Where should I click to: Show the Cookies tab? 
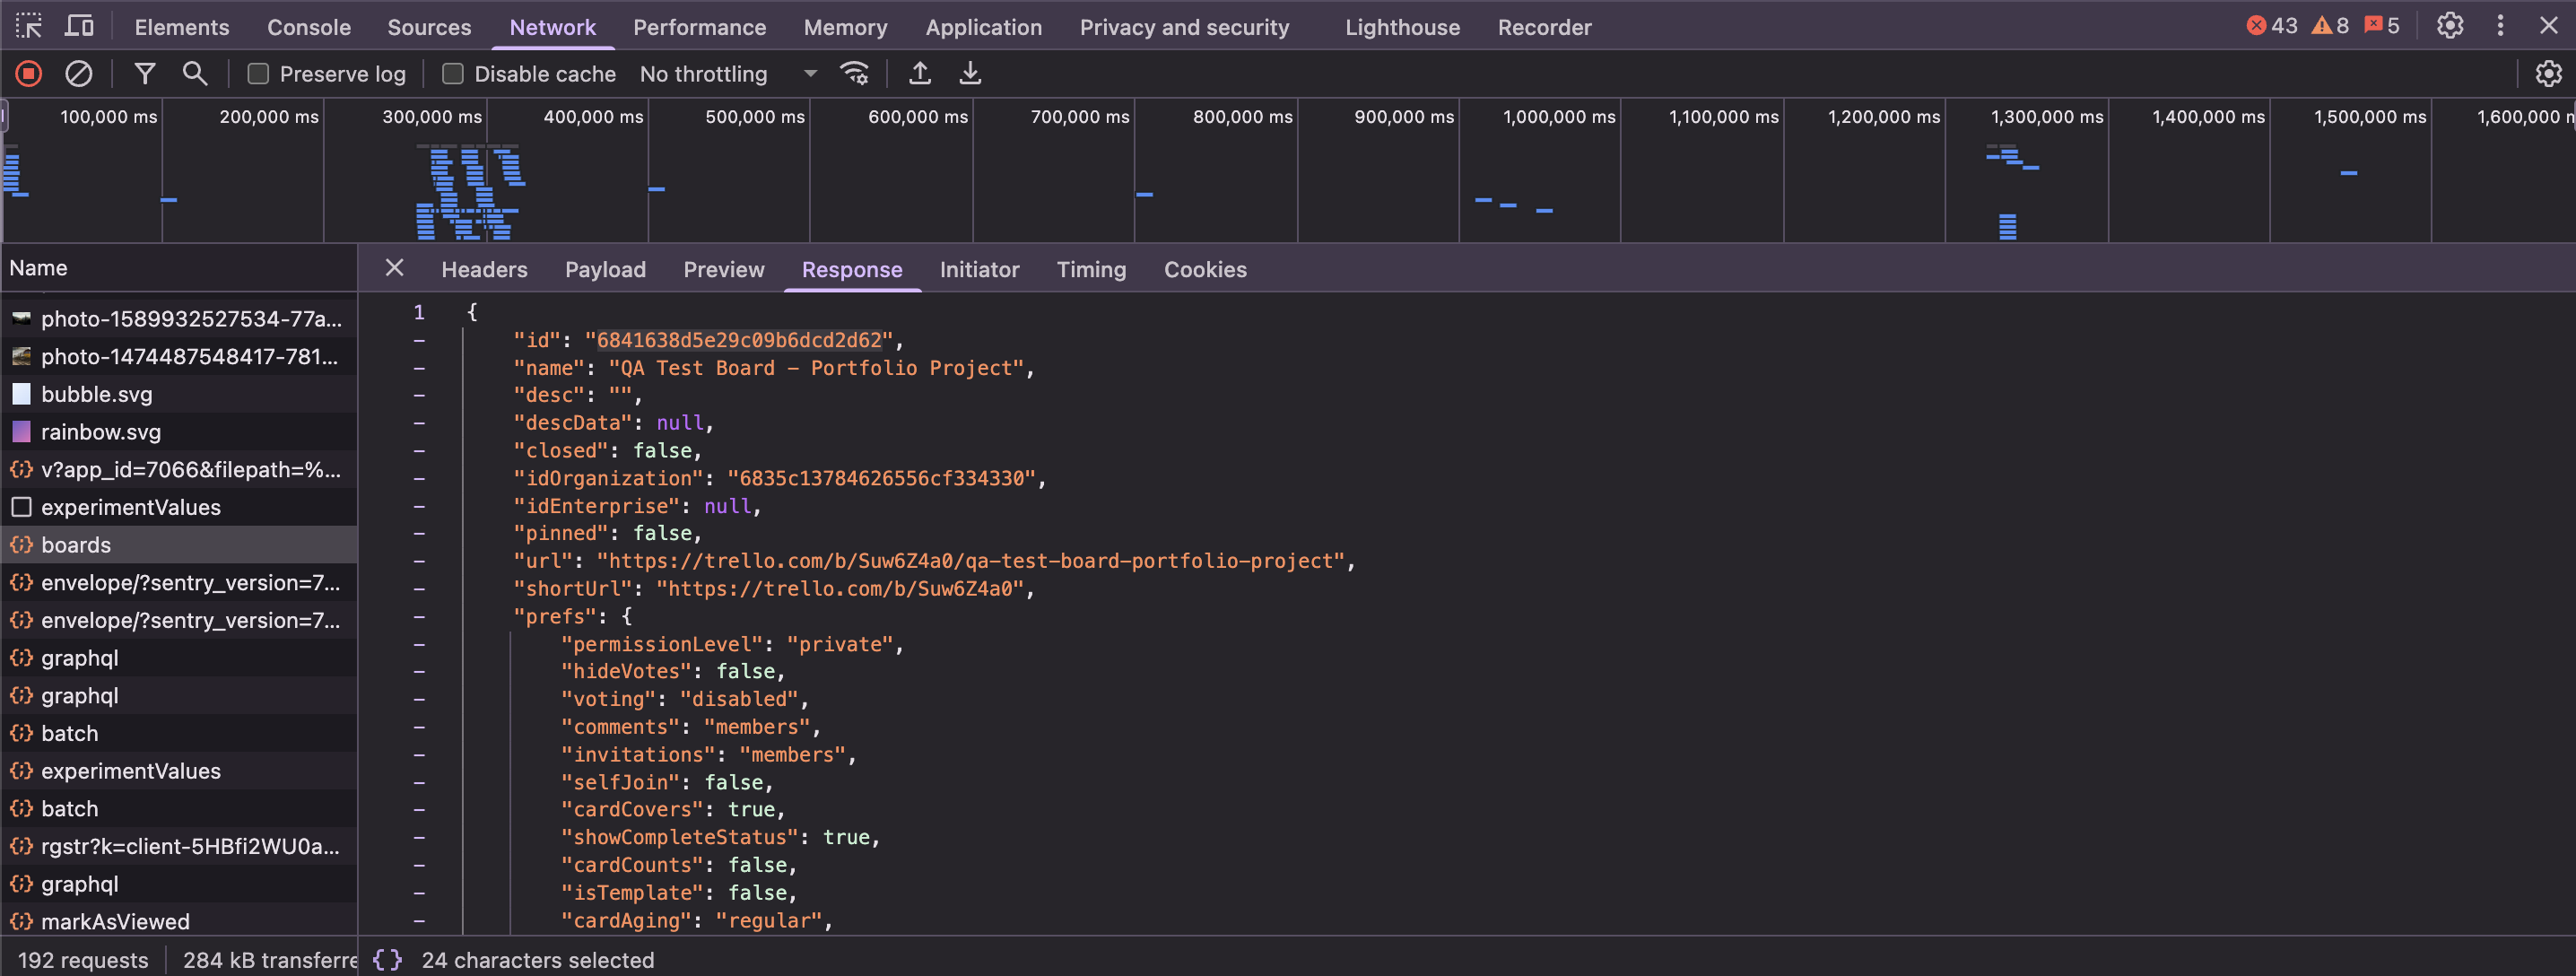(1206, 270)
